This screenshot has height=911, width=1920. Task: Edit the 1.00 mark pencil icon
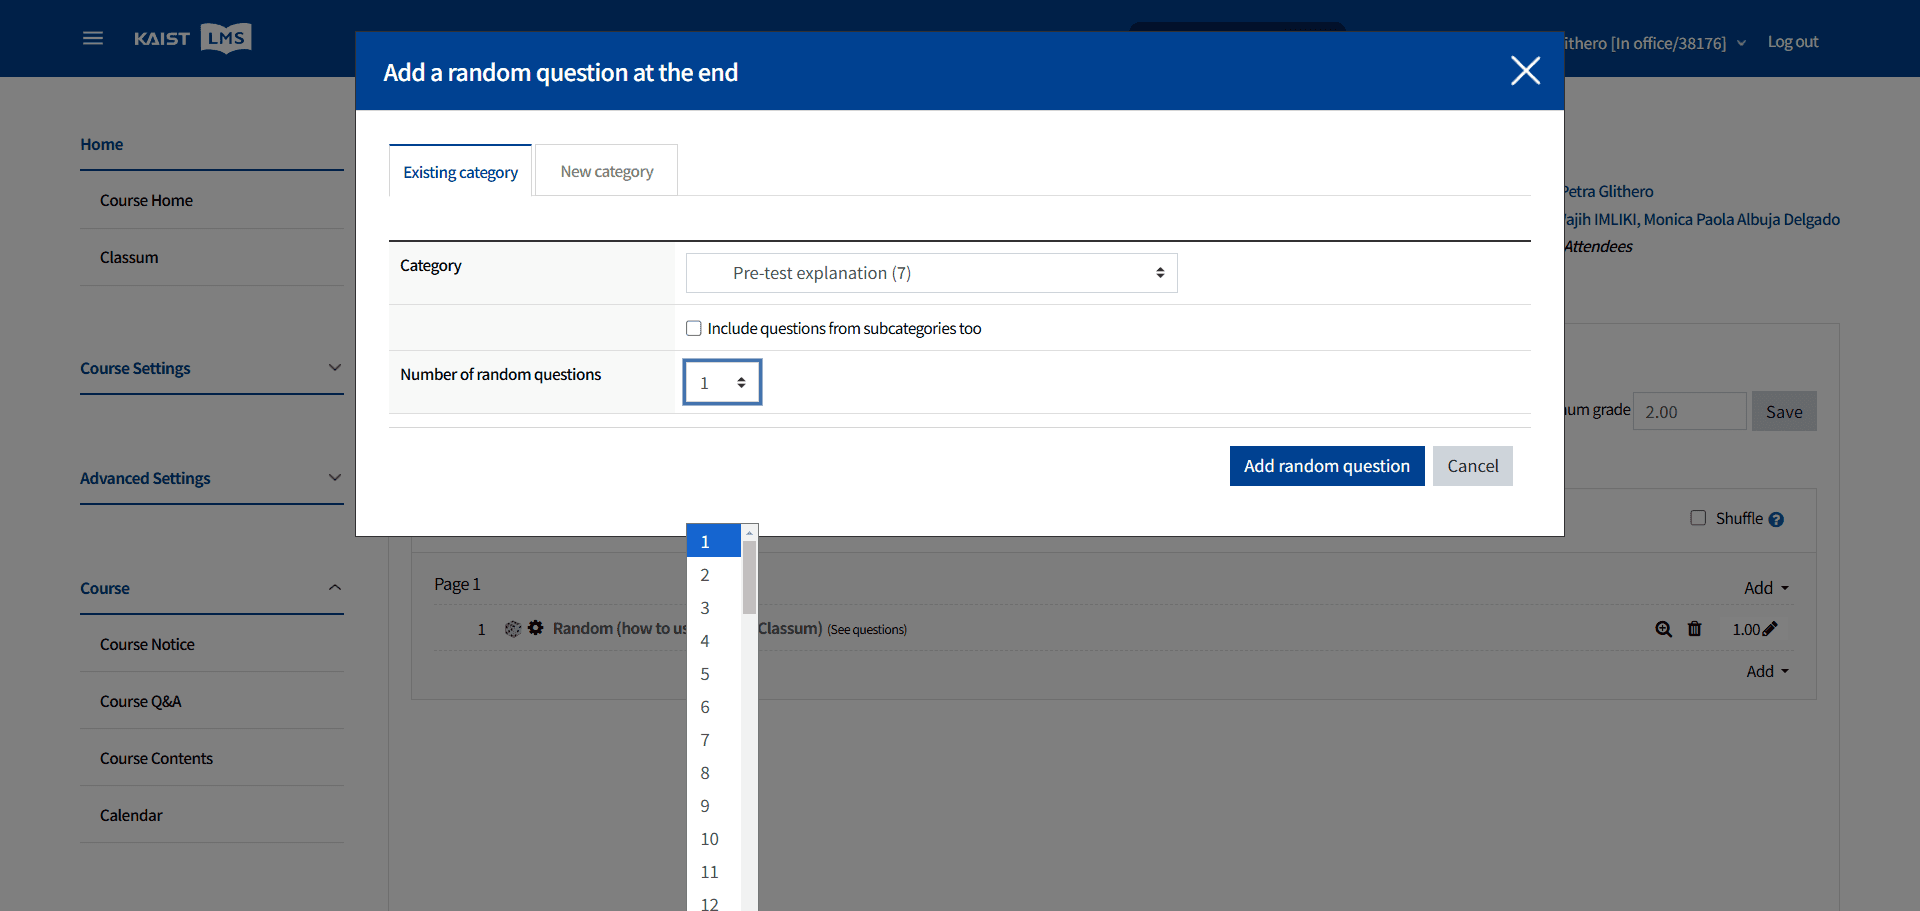click(x=1770, y=629)
